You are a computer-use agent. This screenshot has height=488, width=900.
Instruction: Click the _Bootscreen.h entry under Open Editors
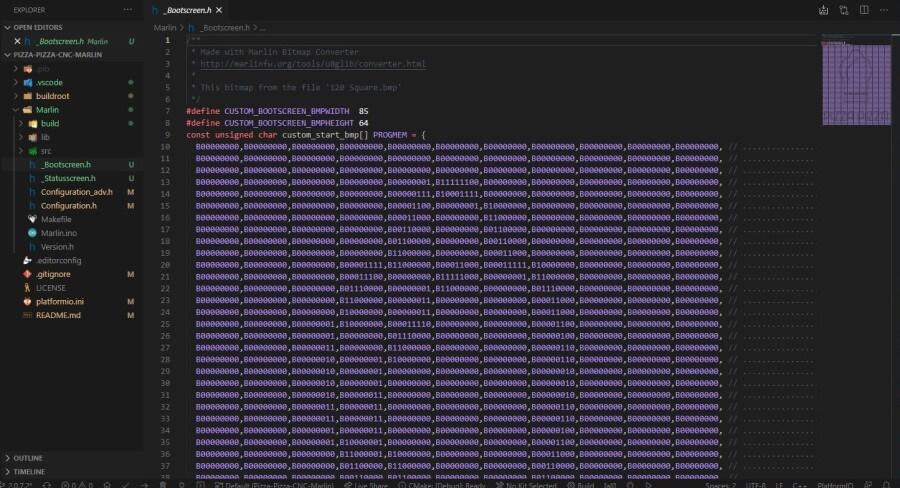(x=61, y=41)
